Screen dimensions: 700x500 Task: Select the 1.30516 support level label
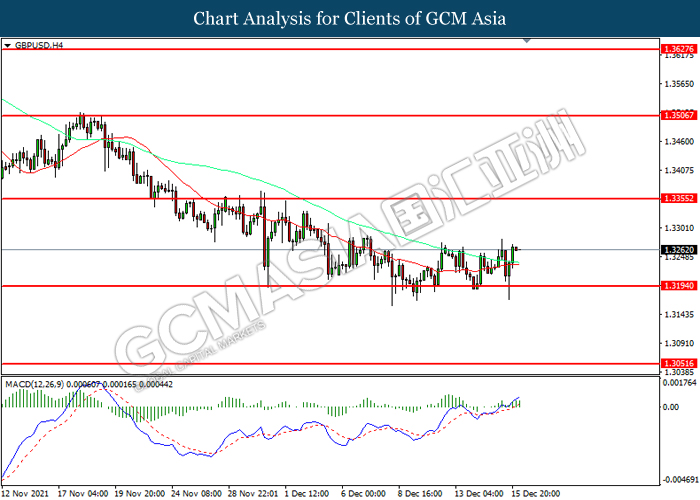pos(679,363)
